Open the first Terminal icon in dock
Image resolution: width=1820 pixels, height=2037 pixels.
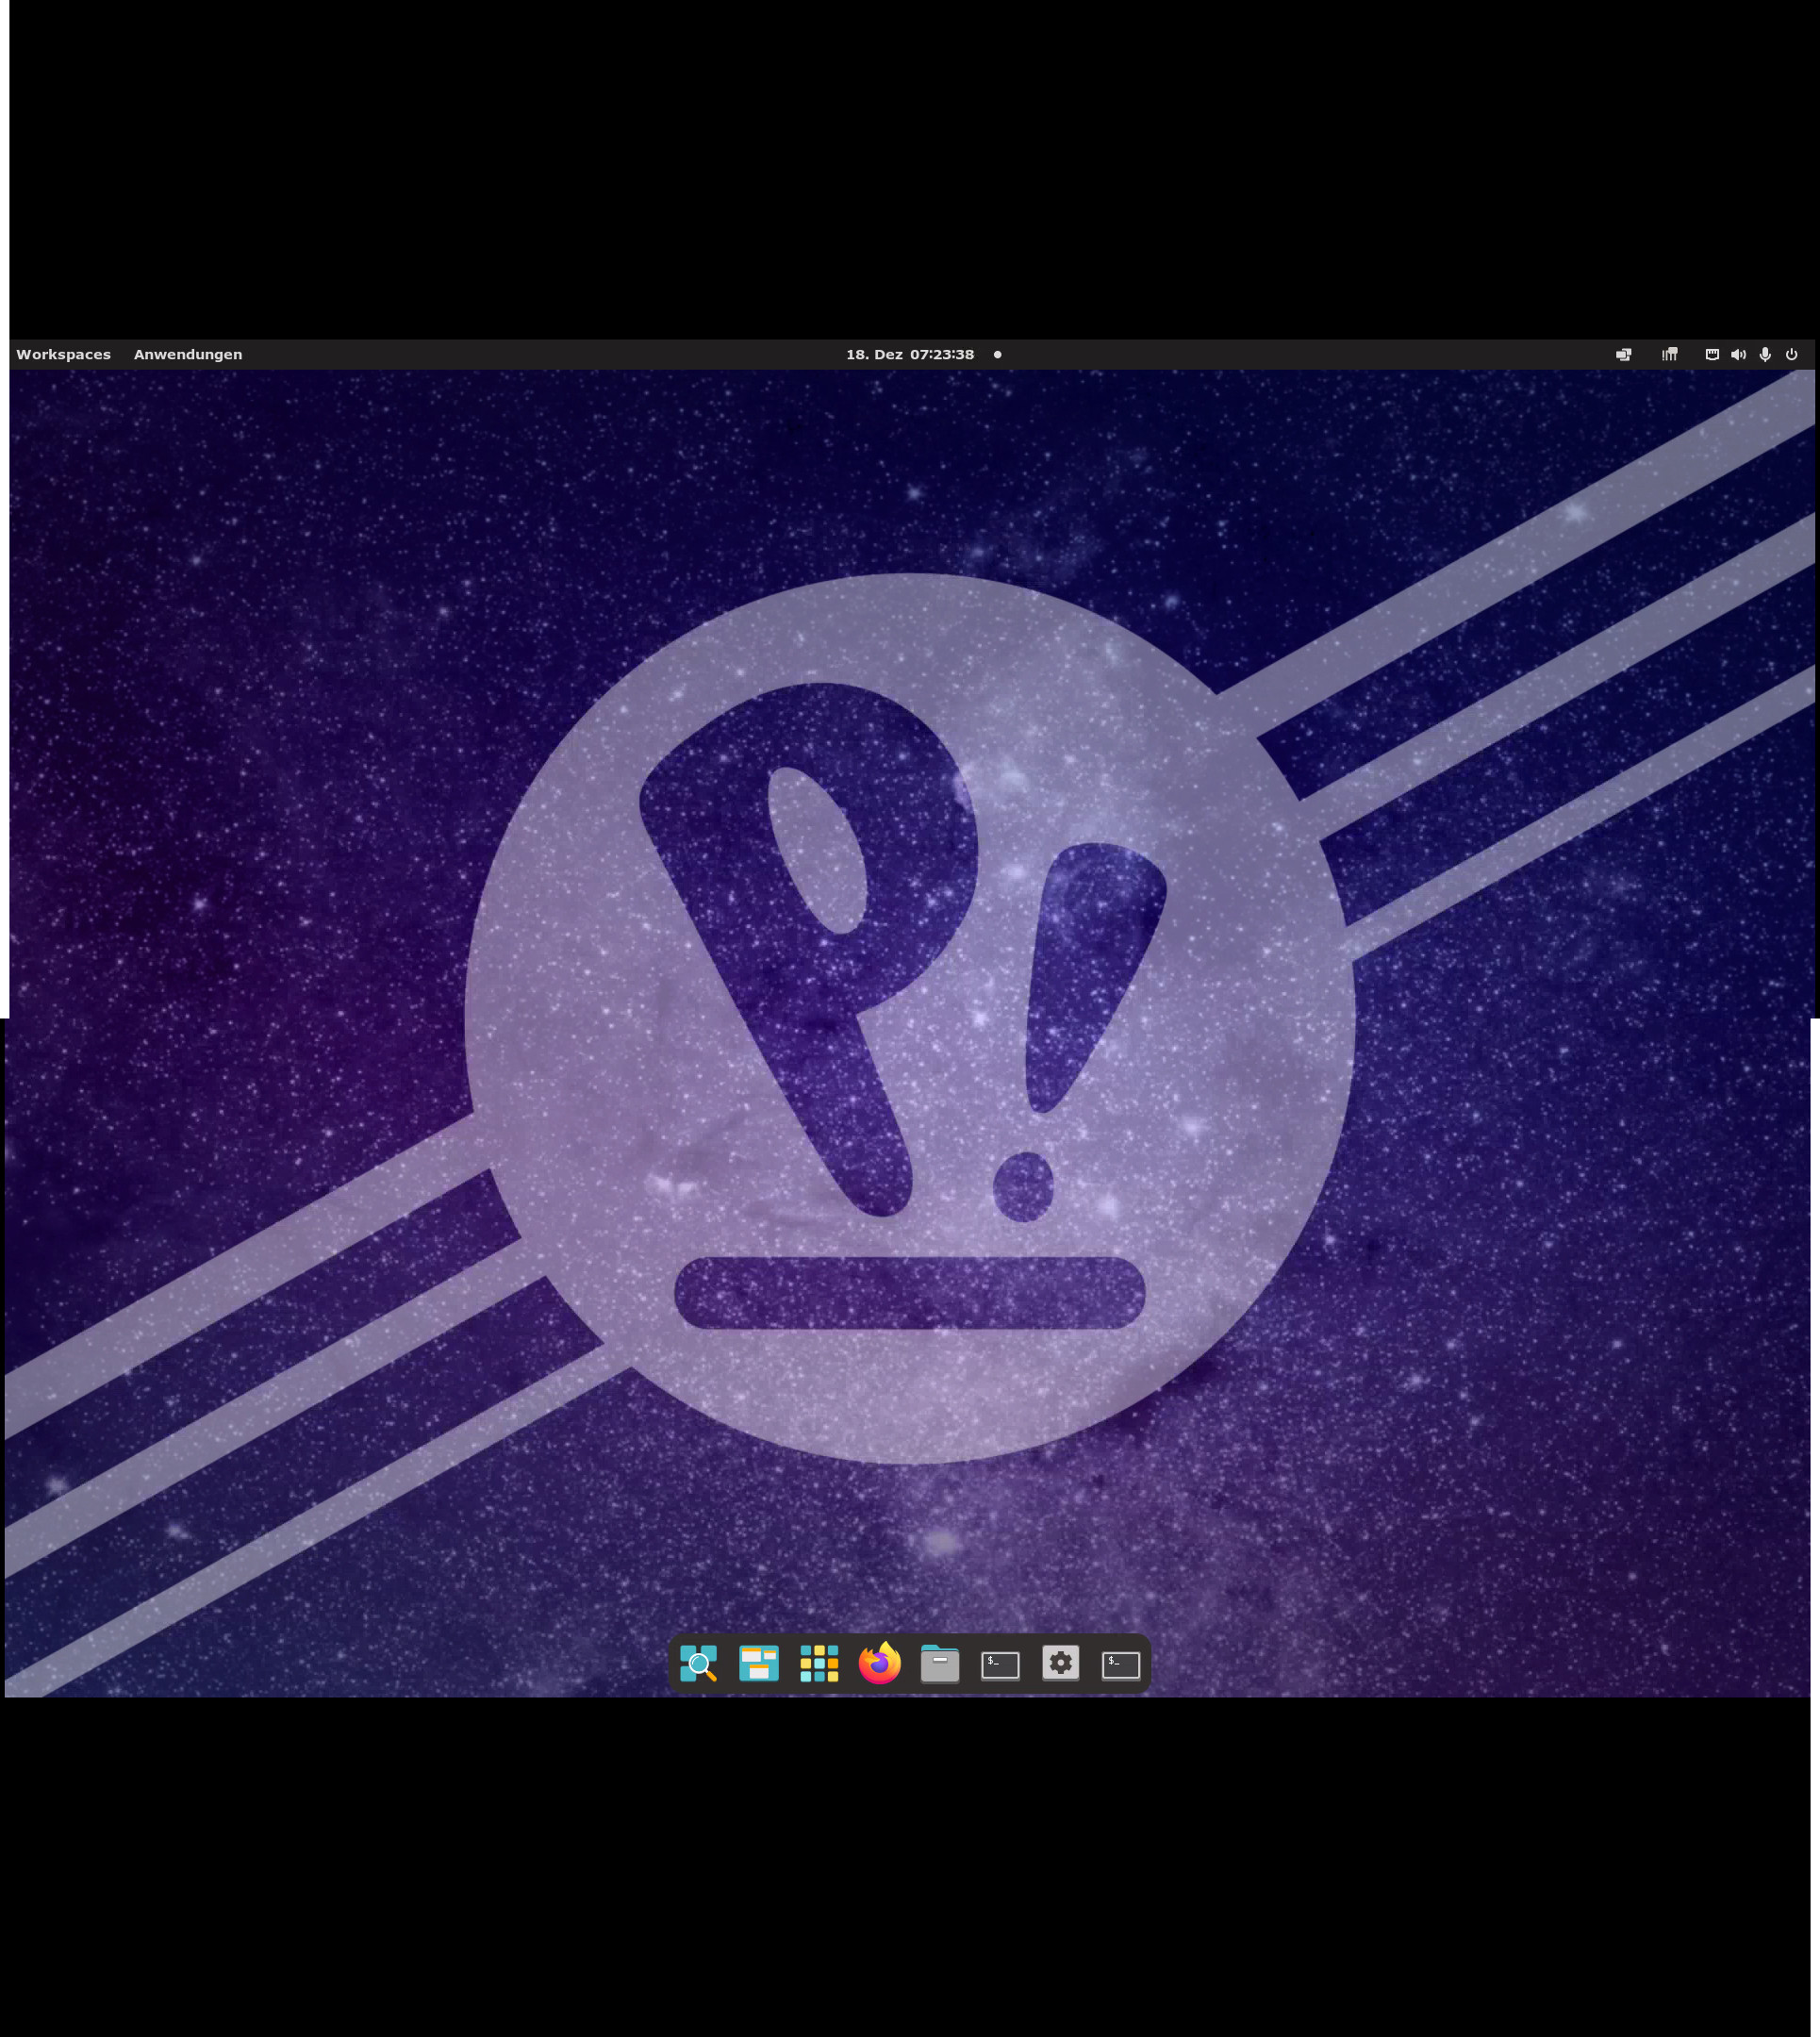pyautogui.click(x=1000, y=1664)
